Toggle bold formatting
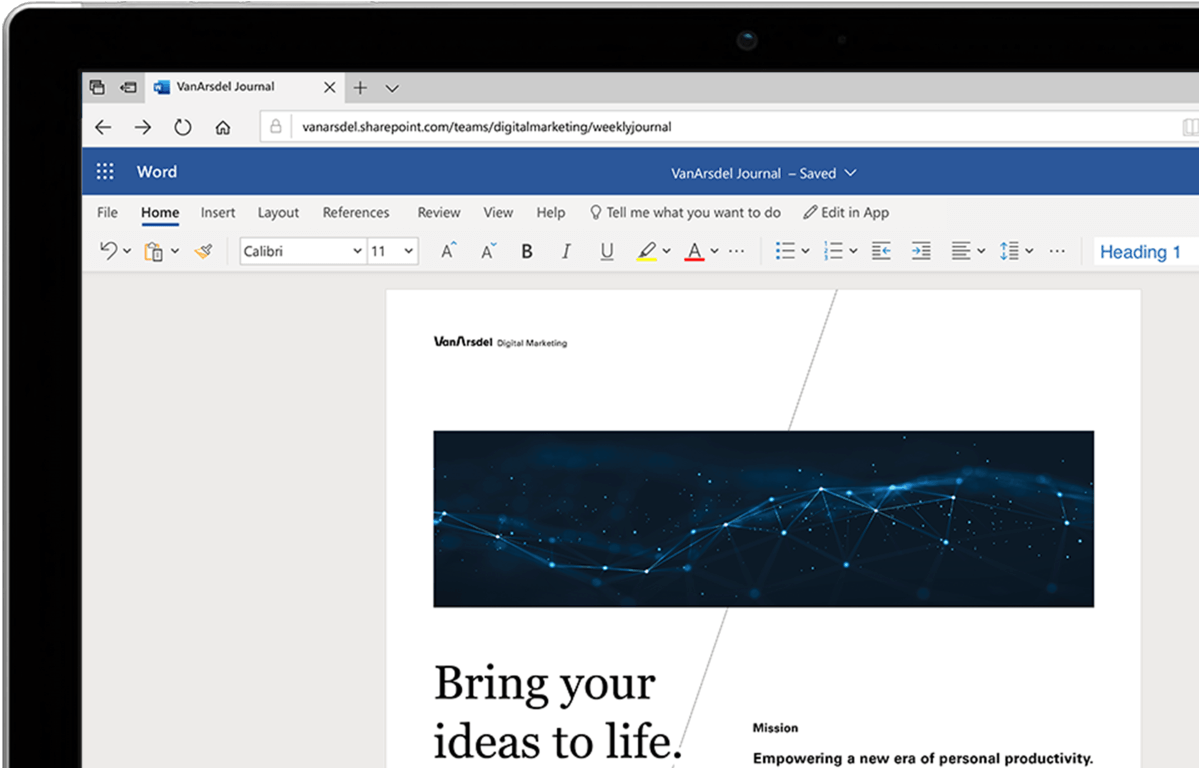1199x768 pixels. 527,251
